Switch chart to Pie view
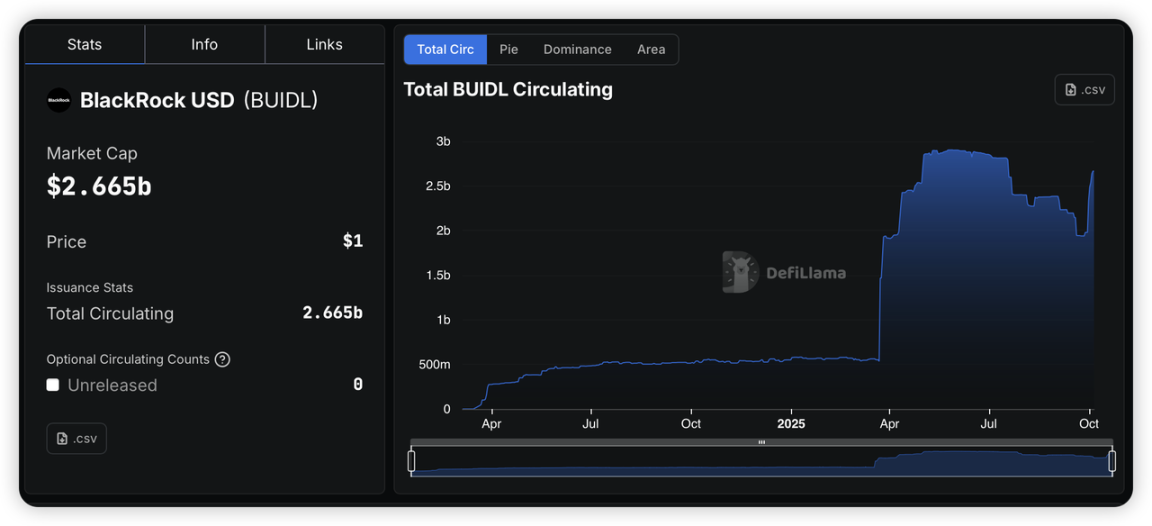The height and width of the screenshot is (526, 1152). coord(509,49)
